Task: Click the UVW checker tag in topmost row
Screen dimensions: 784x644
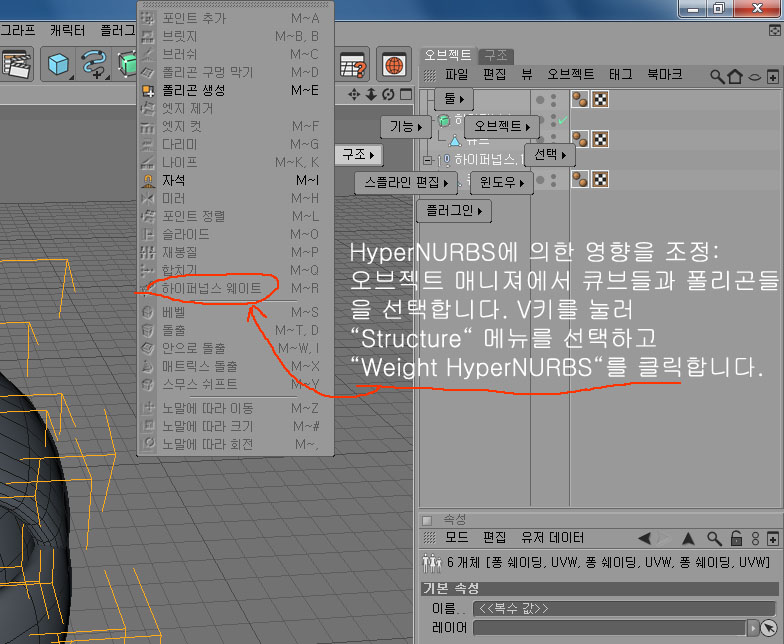Action: tap(600, 99)
